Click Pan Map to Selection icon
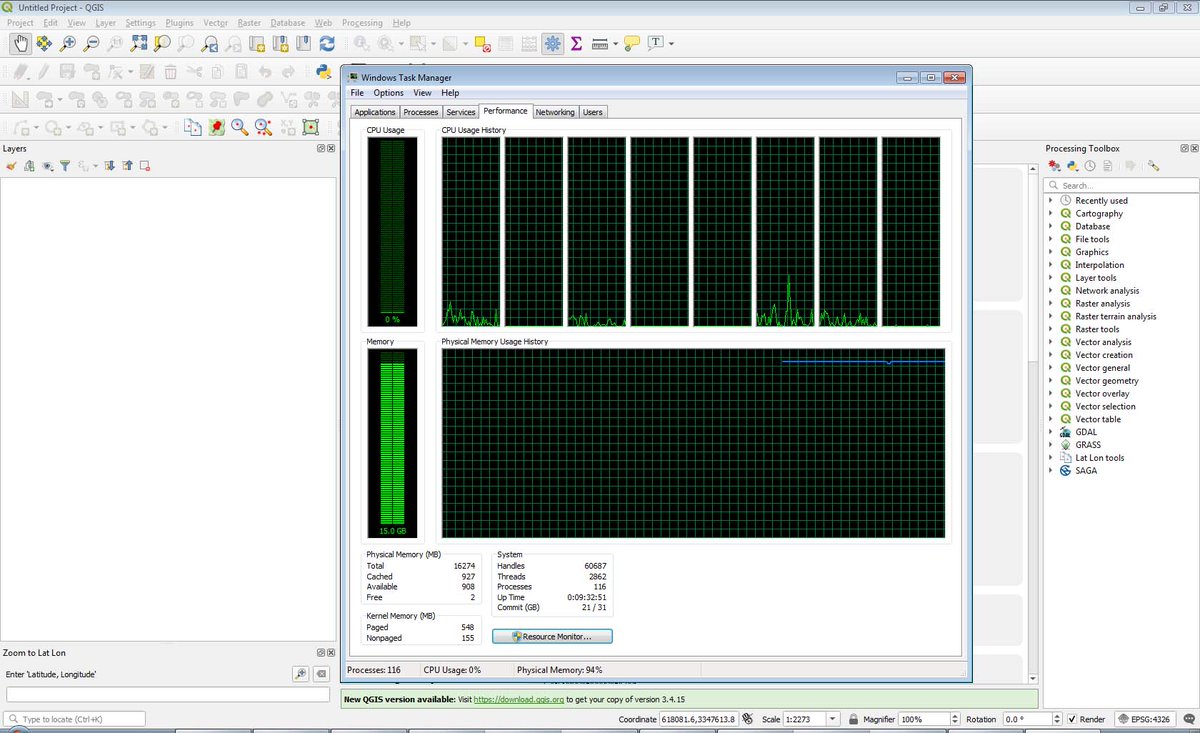Viewport: 1200px width, 733px height. pyautogui.click(x=44, y=43)
